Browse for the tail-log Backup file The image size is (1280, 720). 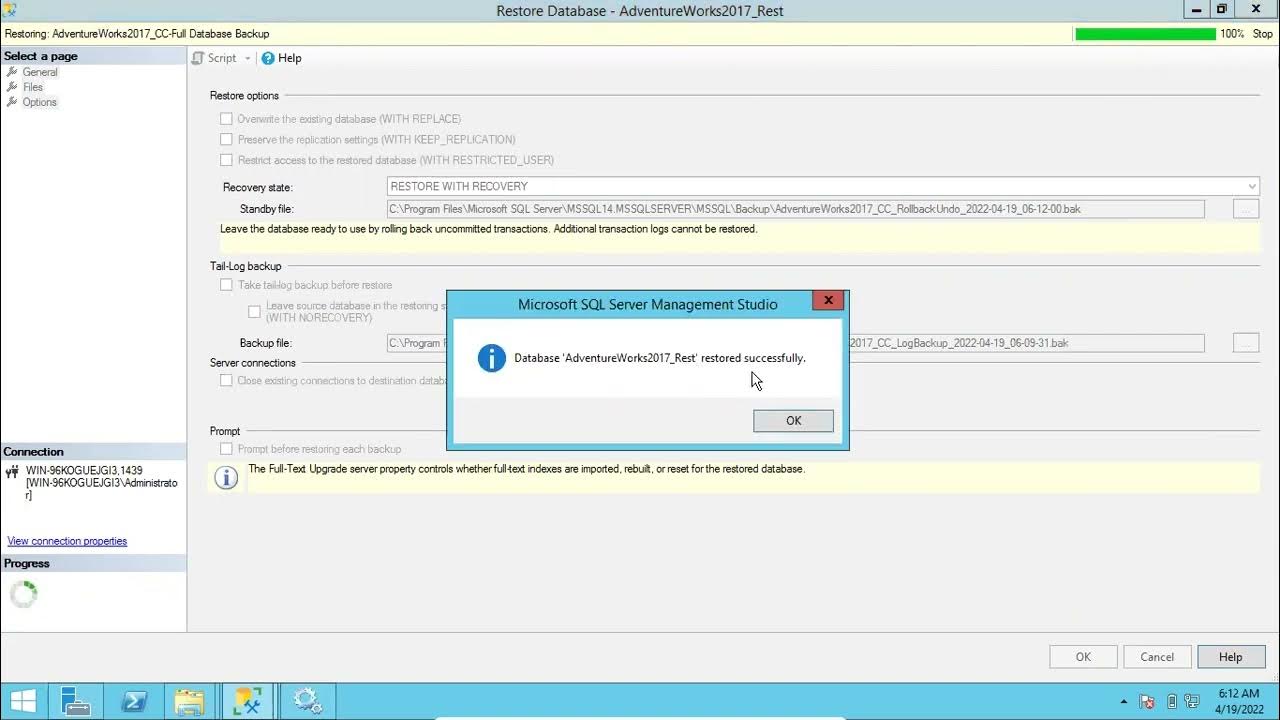pos(1246,343)
